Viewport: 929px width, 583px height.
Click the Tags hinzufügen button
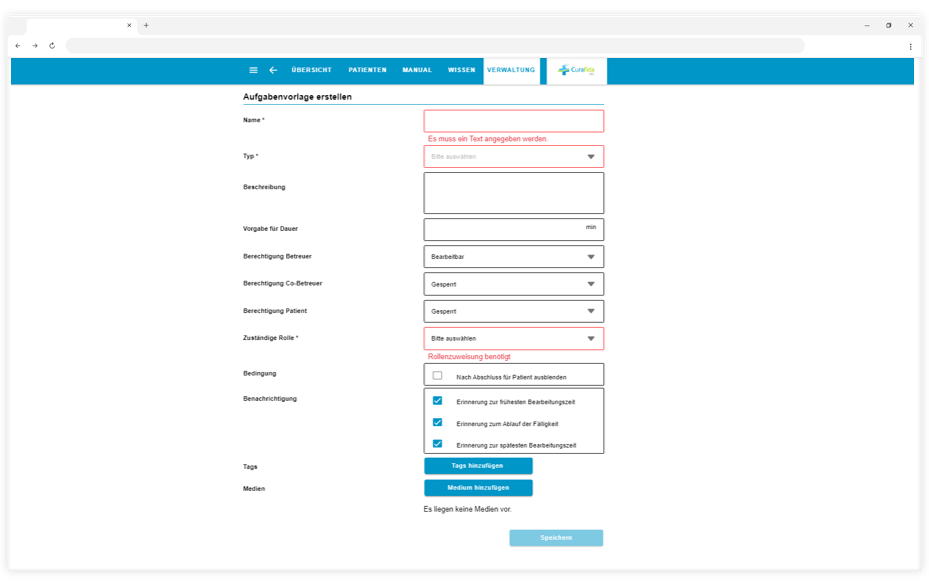(x=478, y=466)
